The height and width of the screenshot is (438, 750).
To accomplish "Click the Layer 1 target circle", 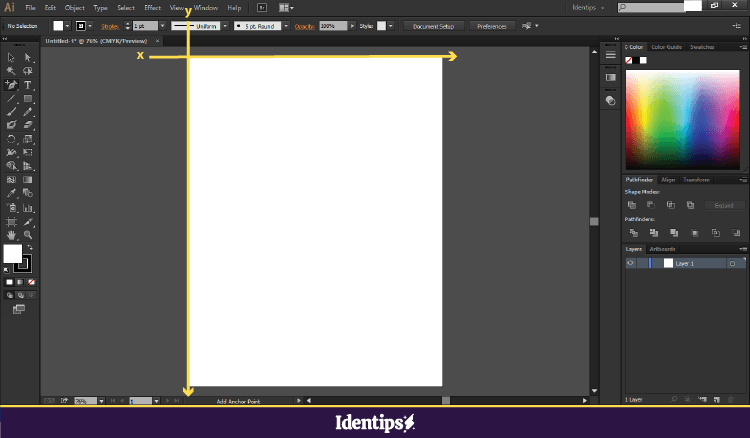I will click(x=732, y=263).
